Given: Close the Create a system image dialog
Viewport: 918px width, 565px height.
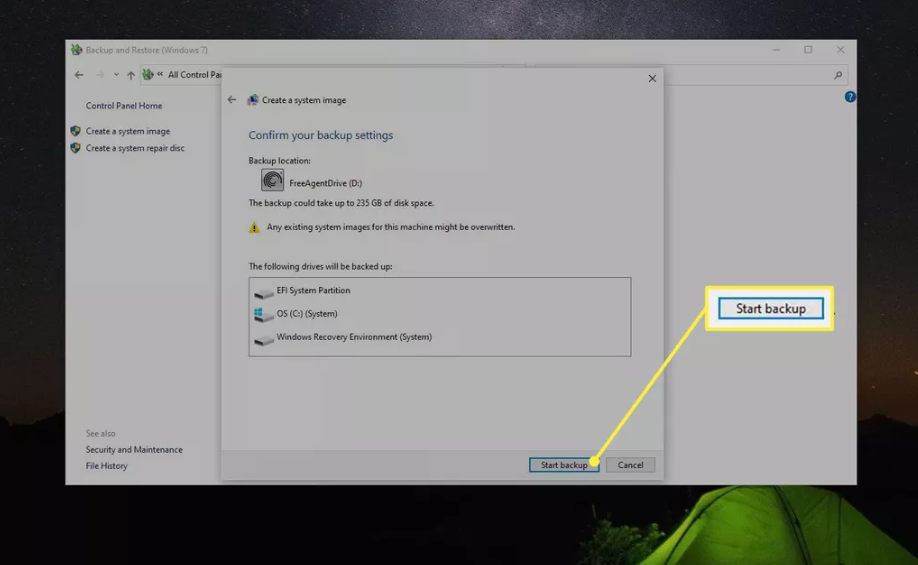Looking at the screenshot, I should point(652,78).
